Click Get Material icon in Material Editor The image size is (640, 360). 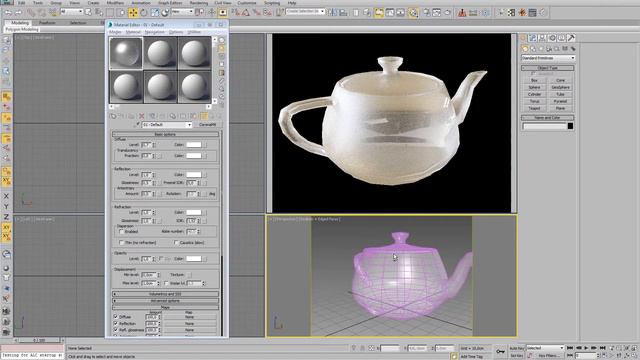(113, 116)
